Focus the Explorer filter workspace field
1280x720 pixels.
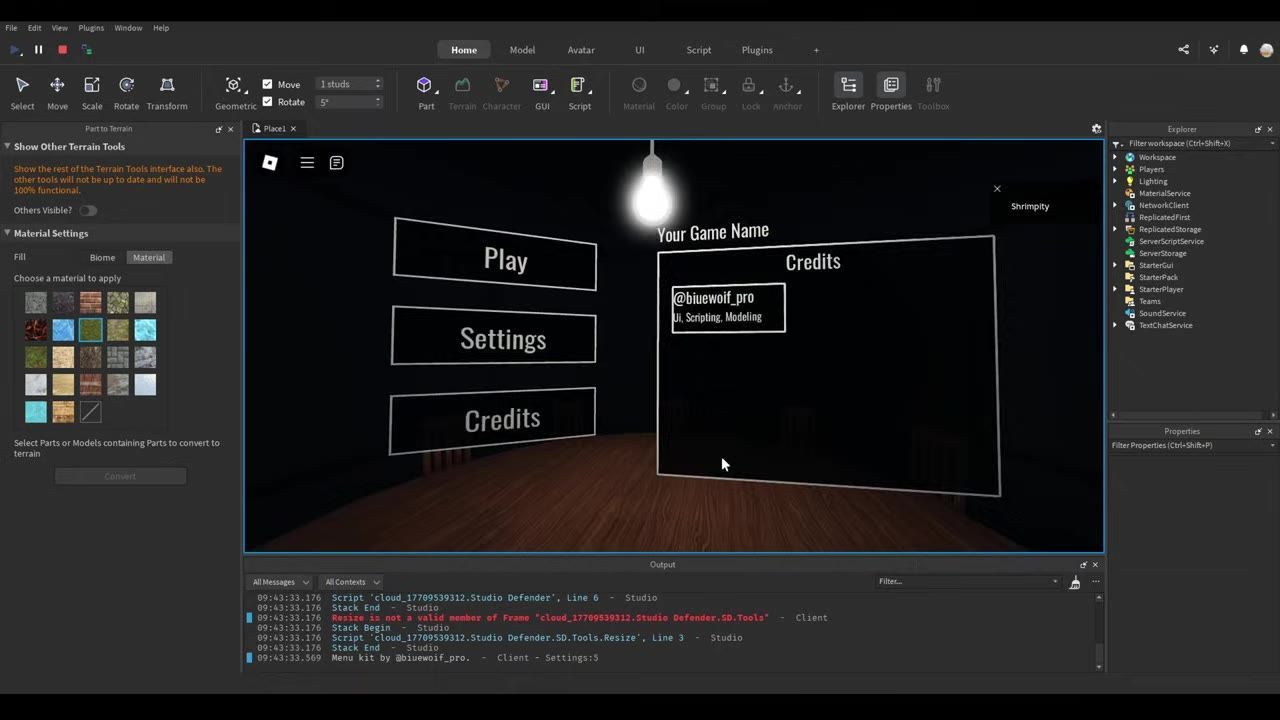click(1194, 143)
